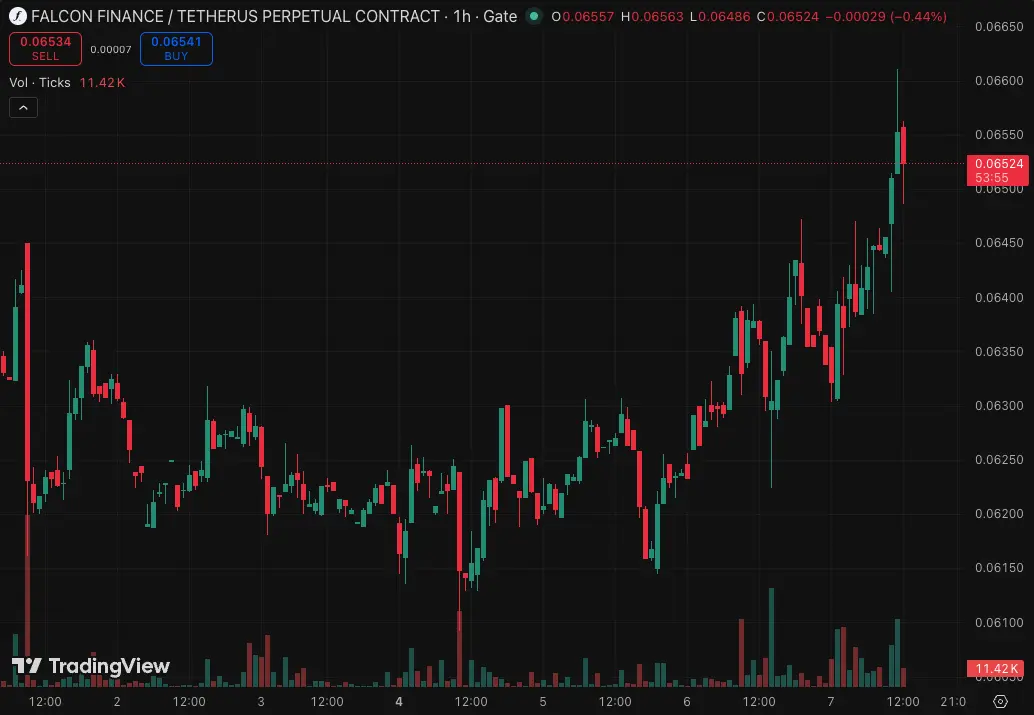Click the 0.06150 price axis label
Viewport: 1034px width, 715px height.
(999, 568)
